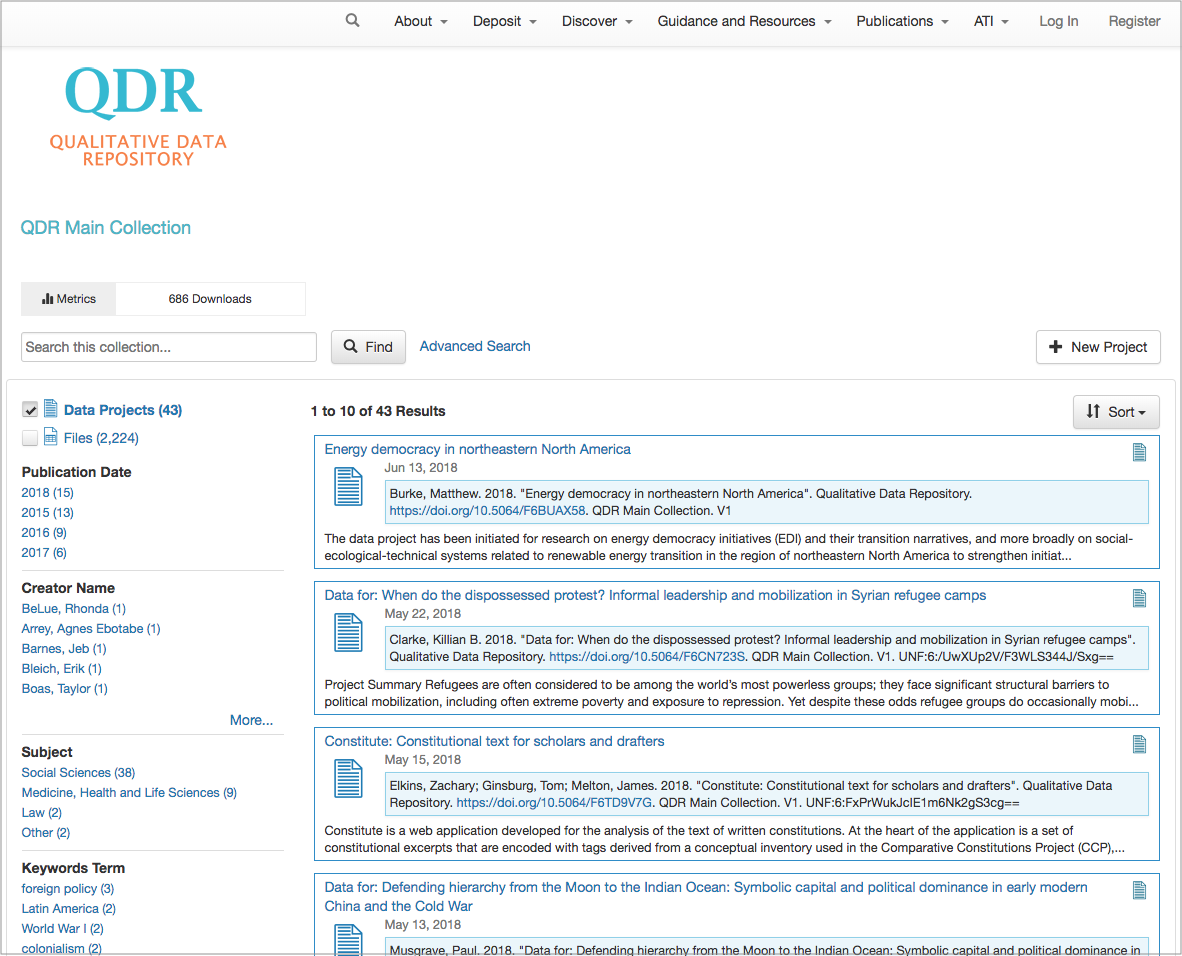
Task: Select the Metrics tab
Action: (x=69, y=299)
